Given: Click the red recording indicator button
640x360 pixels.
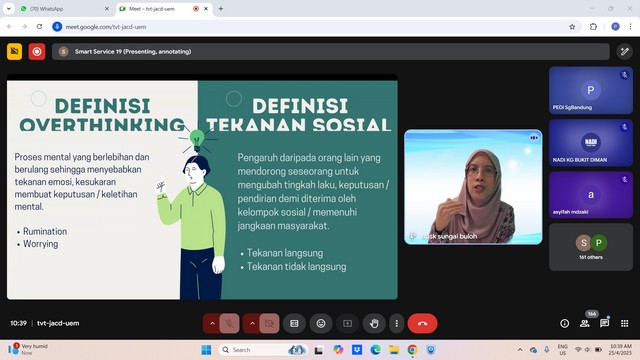Looking at the screenshot, I should click(37, 51).
